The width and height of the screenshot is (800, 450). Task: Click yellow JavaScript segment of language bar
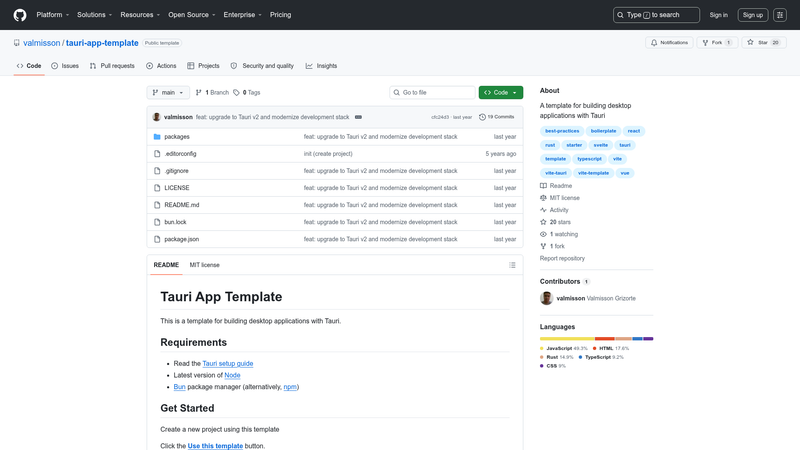[x=567, y=339]
